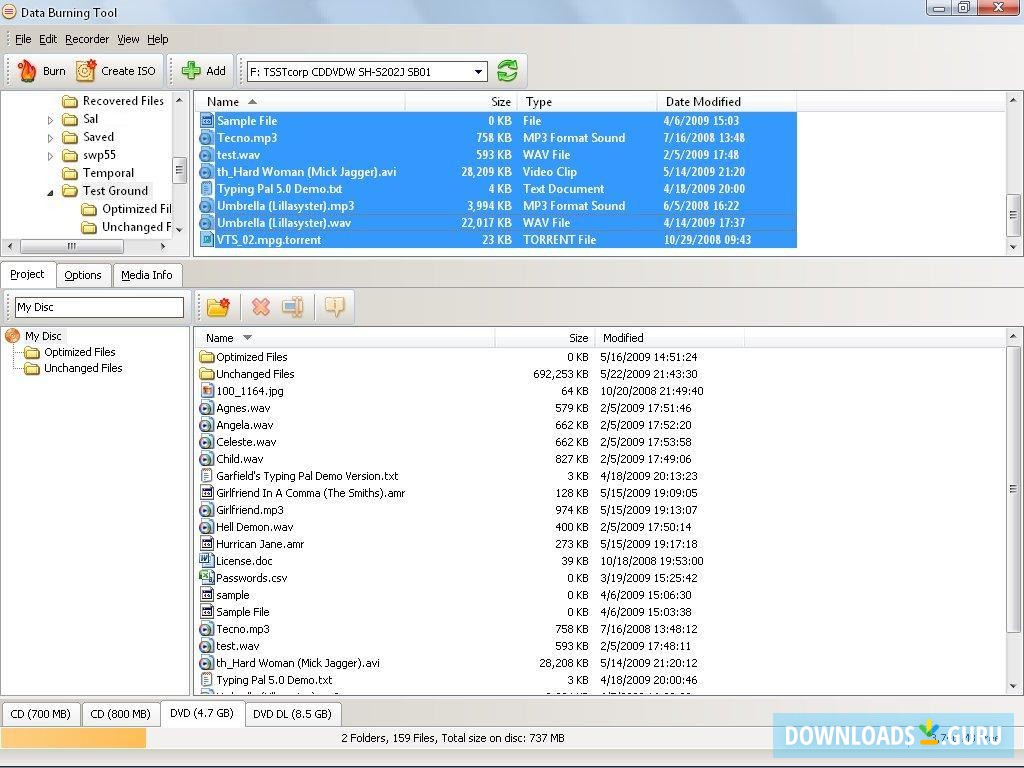
Task: Click the download arrow icon in the project toolbar
Action: tap(334, 306)
